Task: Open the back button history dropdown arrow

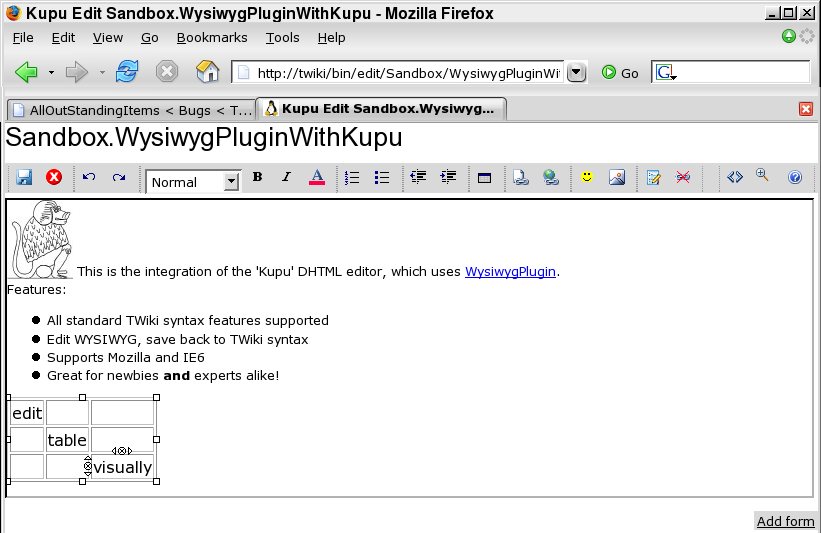Action: point(51,72)
